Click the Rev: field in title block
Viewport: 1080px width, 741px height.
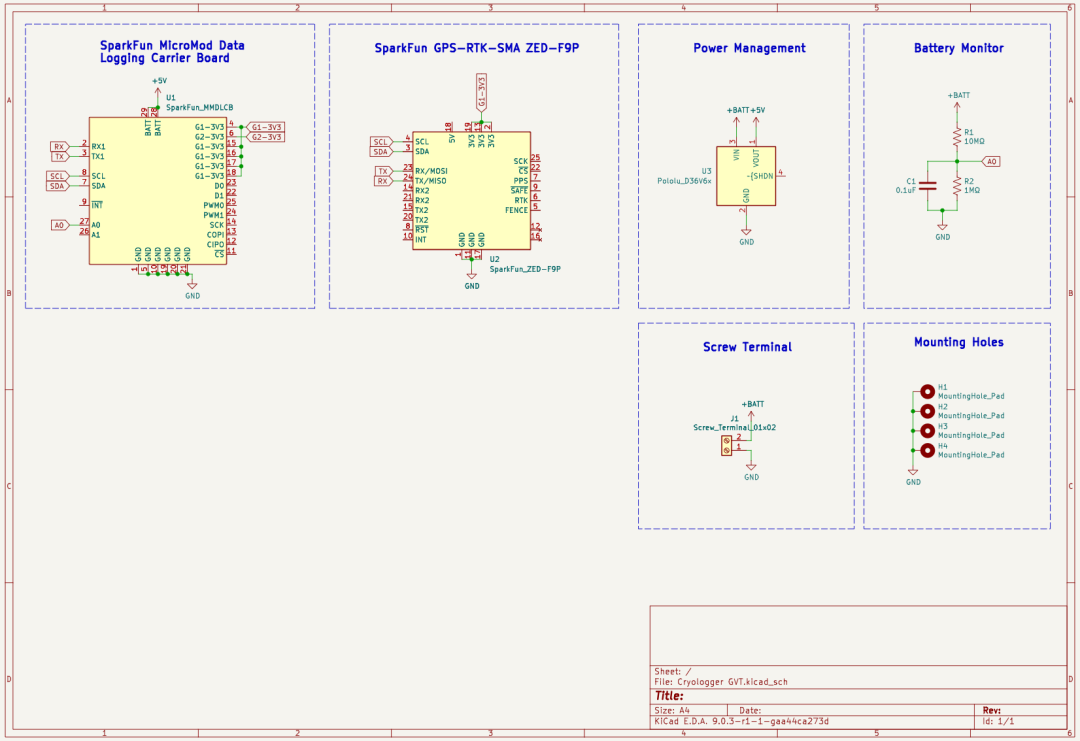991,710
